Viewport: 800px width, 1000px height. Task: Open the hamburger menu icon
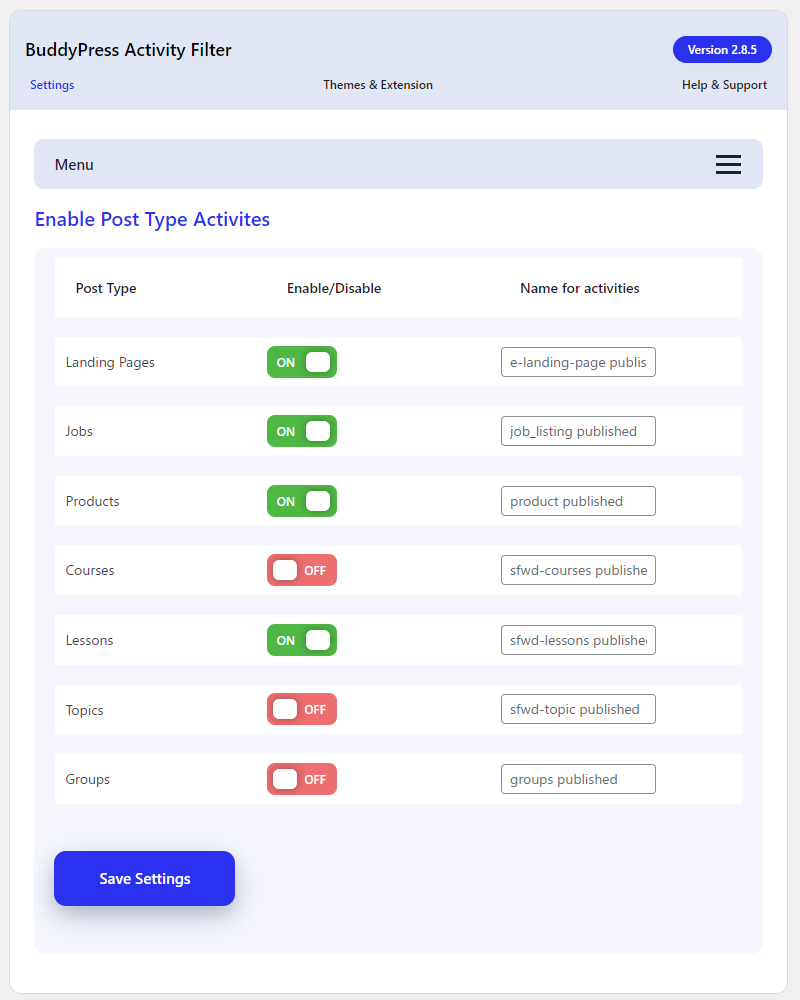[728, 165]
